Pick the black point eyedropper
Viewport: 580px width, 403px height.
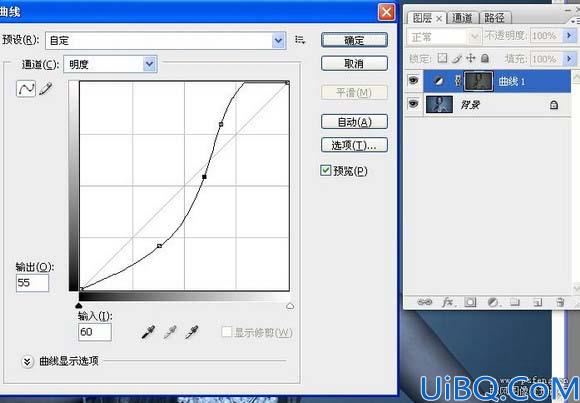point(148,332)
